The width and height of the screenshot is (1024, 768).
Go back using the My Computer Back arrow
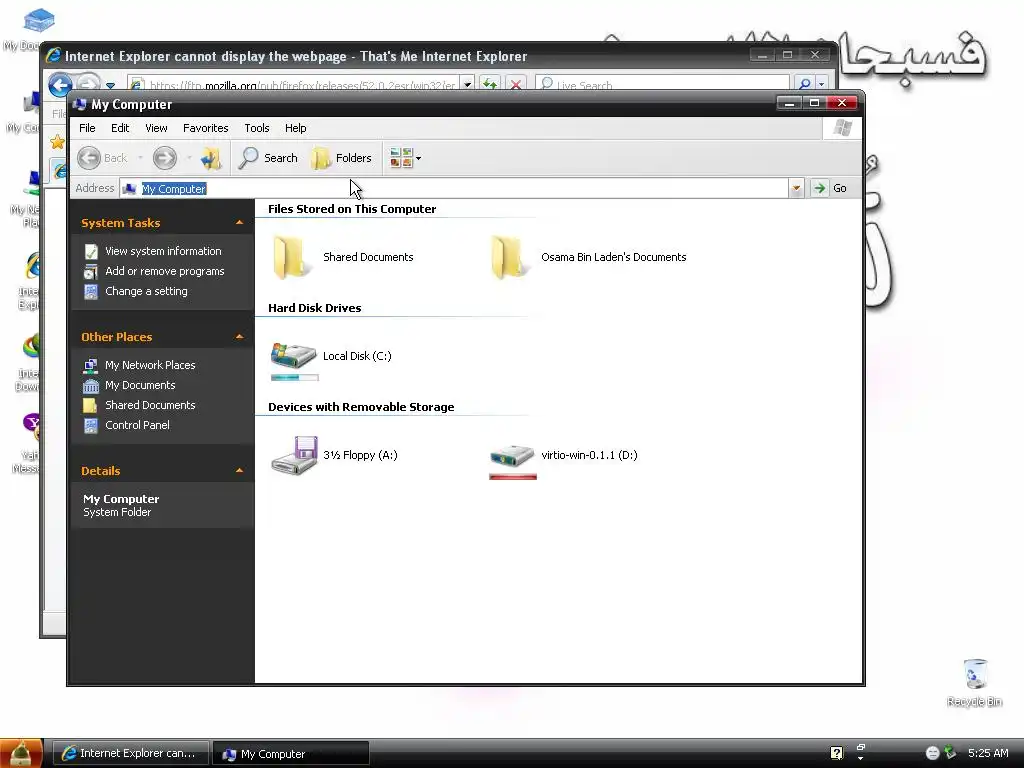[x=102, y=158]
